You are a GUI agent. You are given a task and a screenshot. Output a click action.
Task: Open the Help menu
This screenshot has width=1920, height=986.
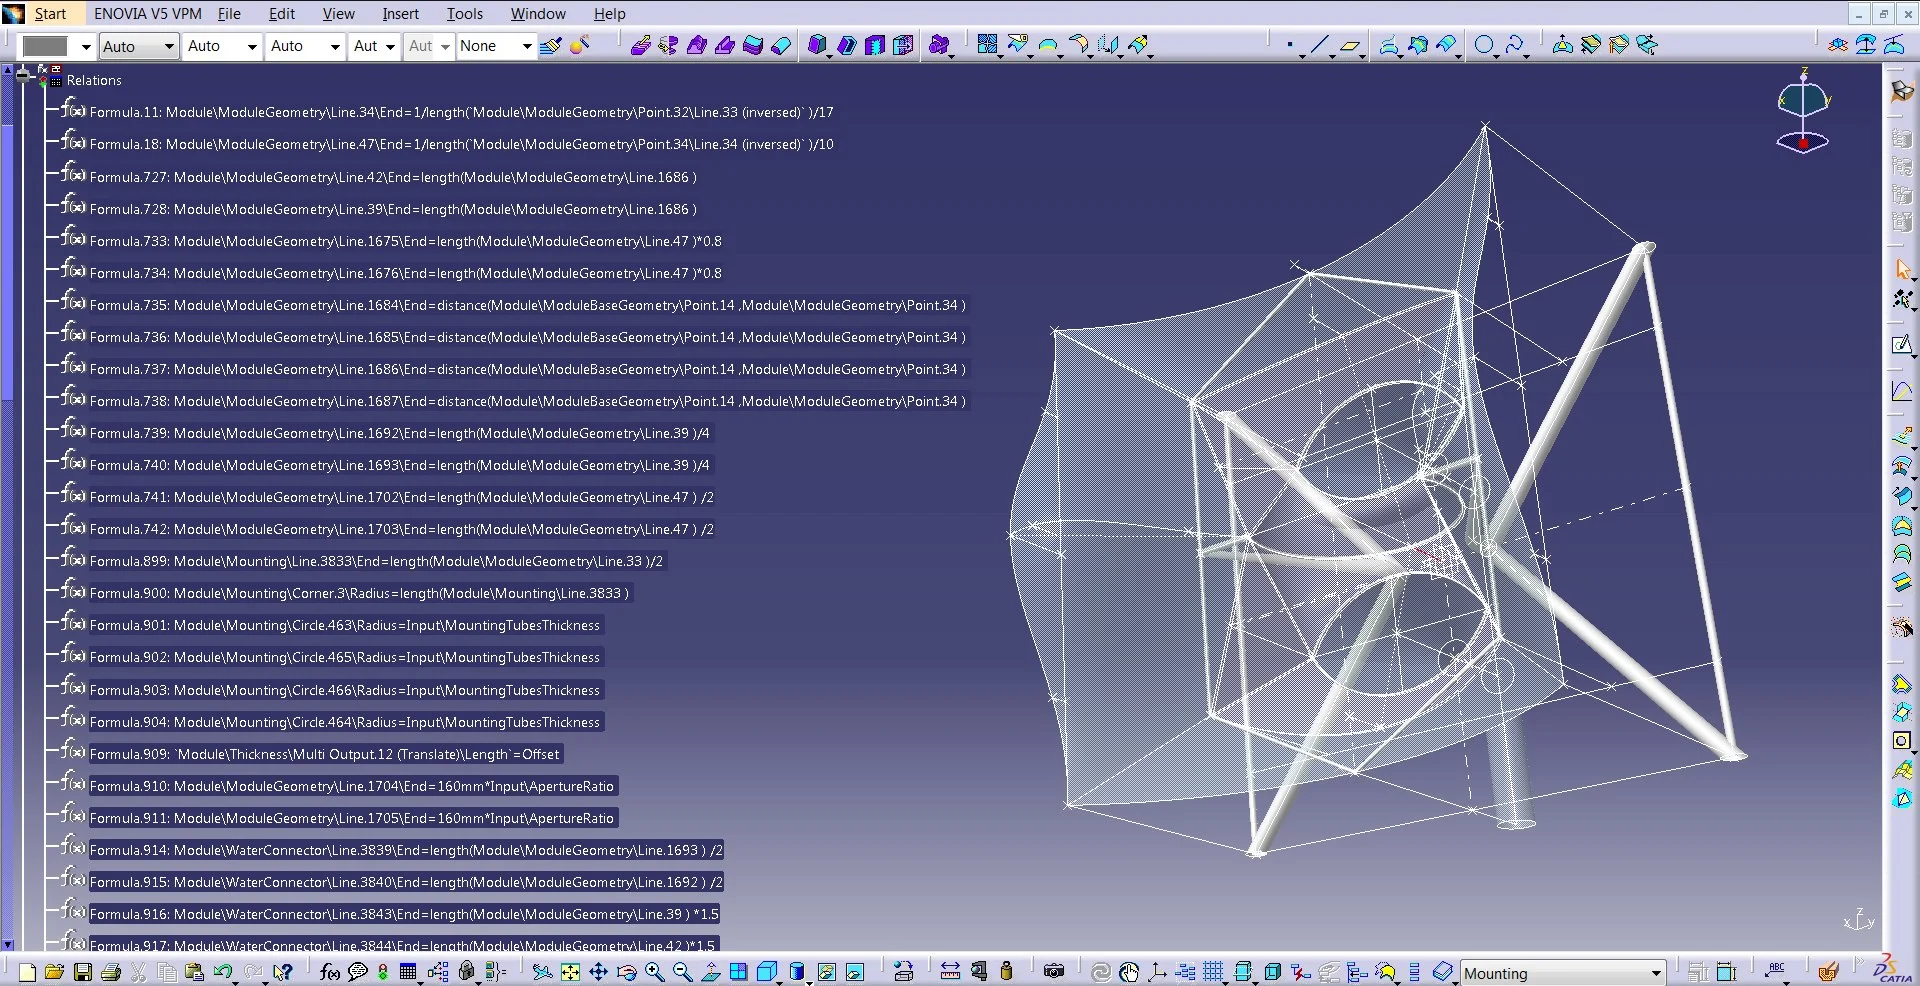point(609,14)
